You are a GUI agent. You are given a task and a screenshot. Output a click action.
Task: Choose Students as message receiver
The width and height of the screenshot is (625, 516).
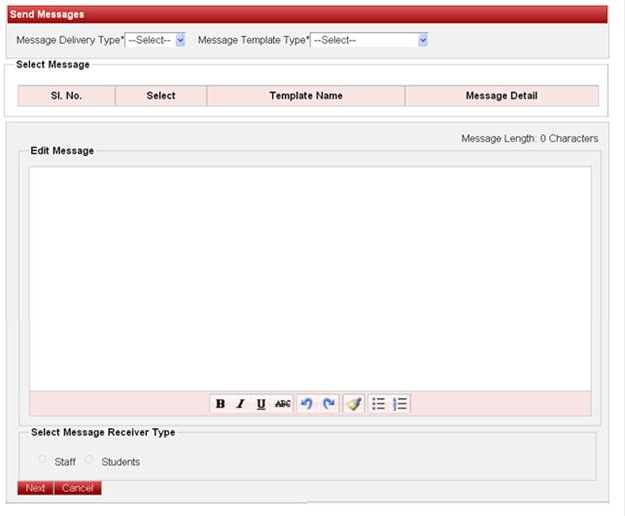(x=90, y=460)
